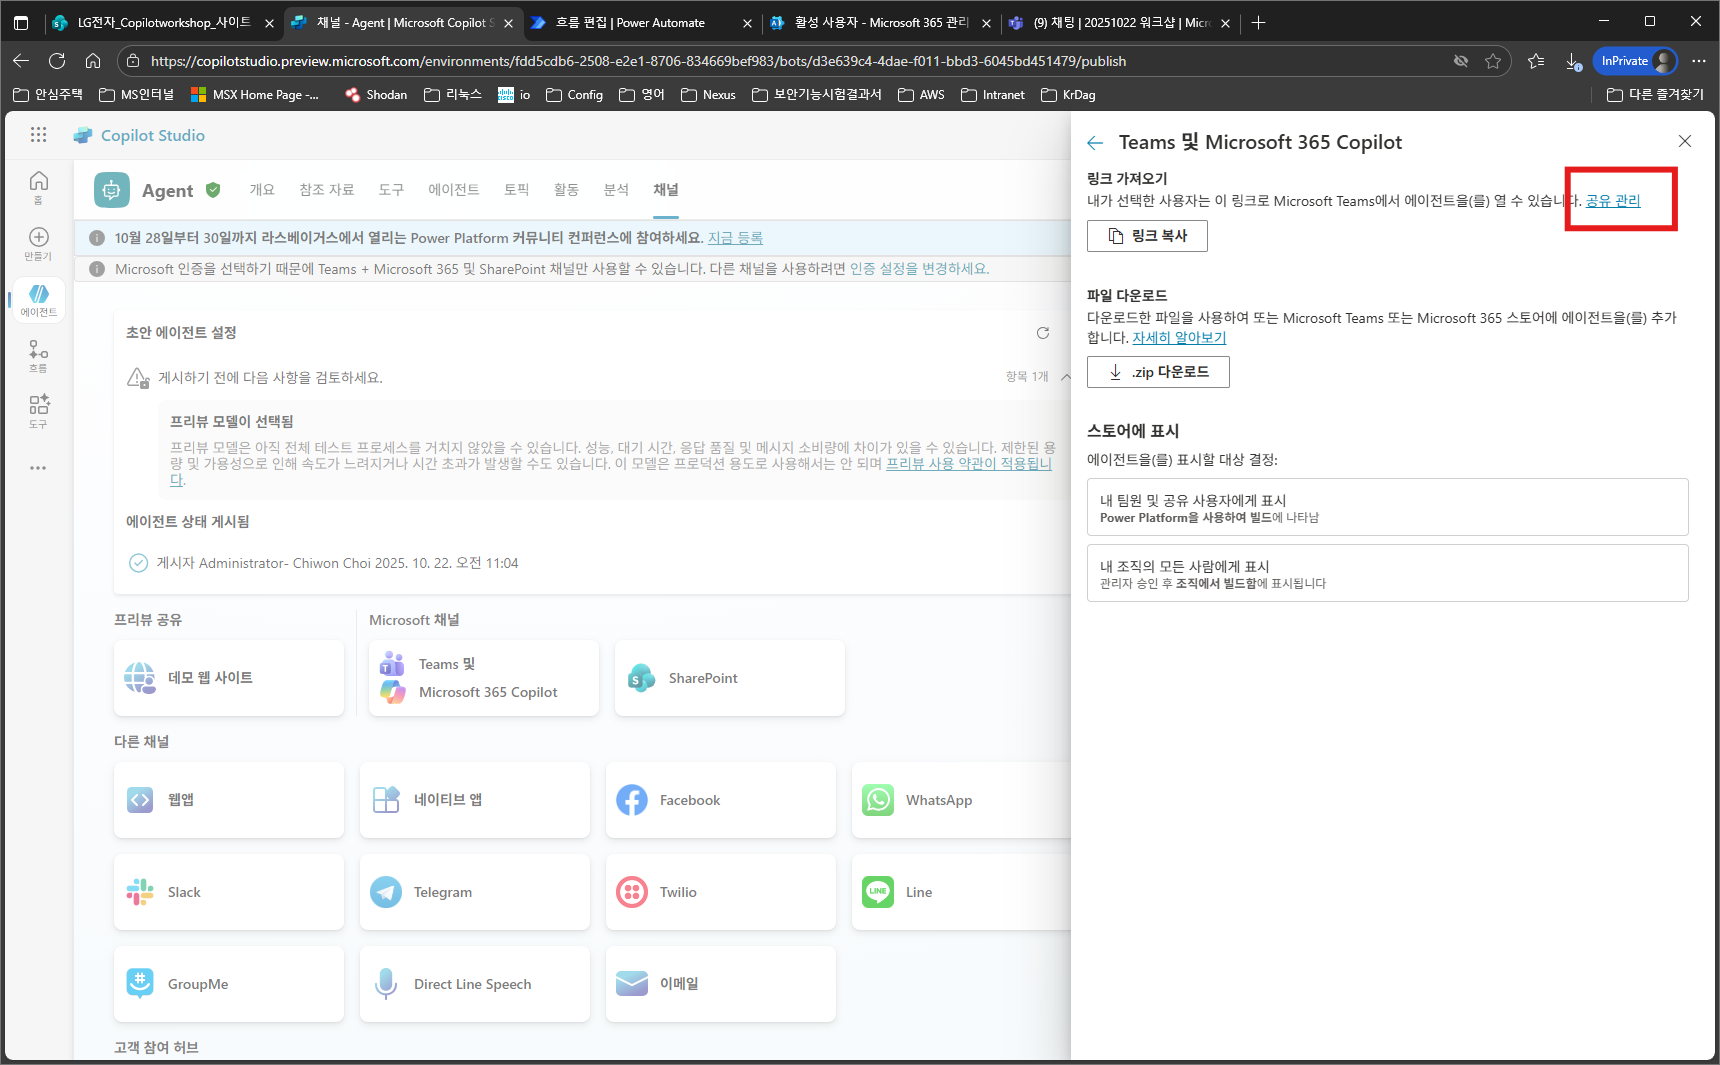The height and width of the screenshot is (1065, 1720).
Task: Go back with the panel's left arrow
Action: coord(1095,143)
